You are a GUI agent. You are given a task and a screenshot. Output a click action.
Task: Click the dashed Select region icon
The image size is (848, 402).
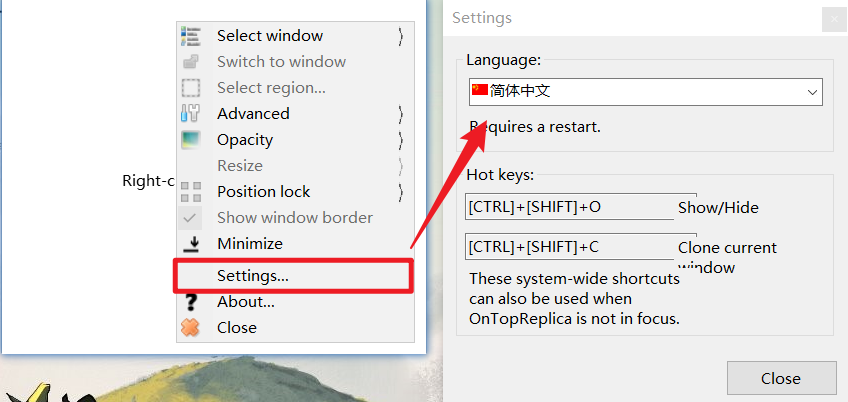click(190, 88)
